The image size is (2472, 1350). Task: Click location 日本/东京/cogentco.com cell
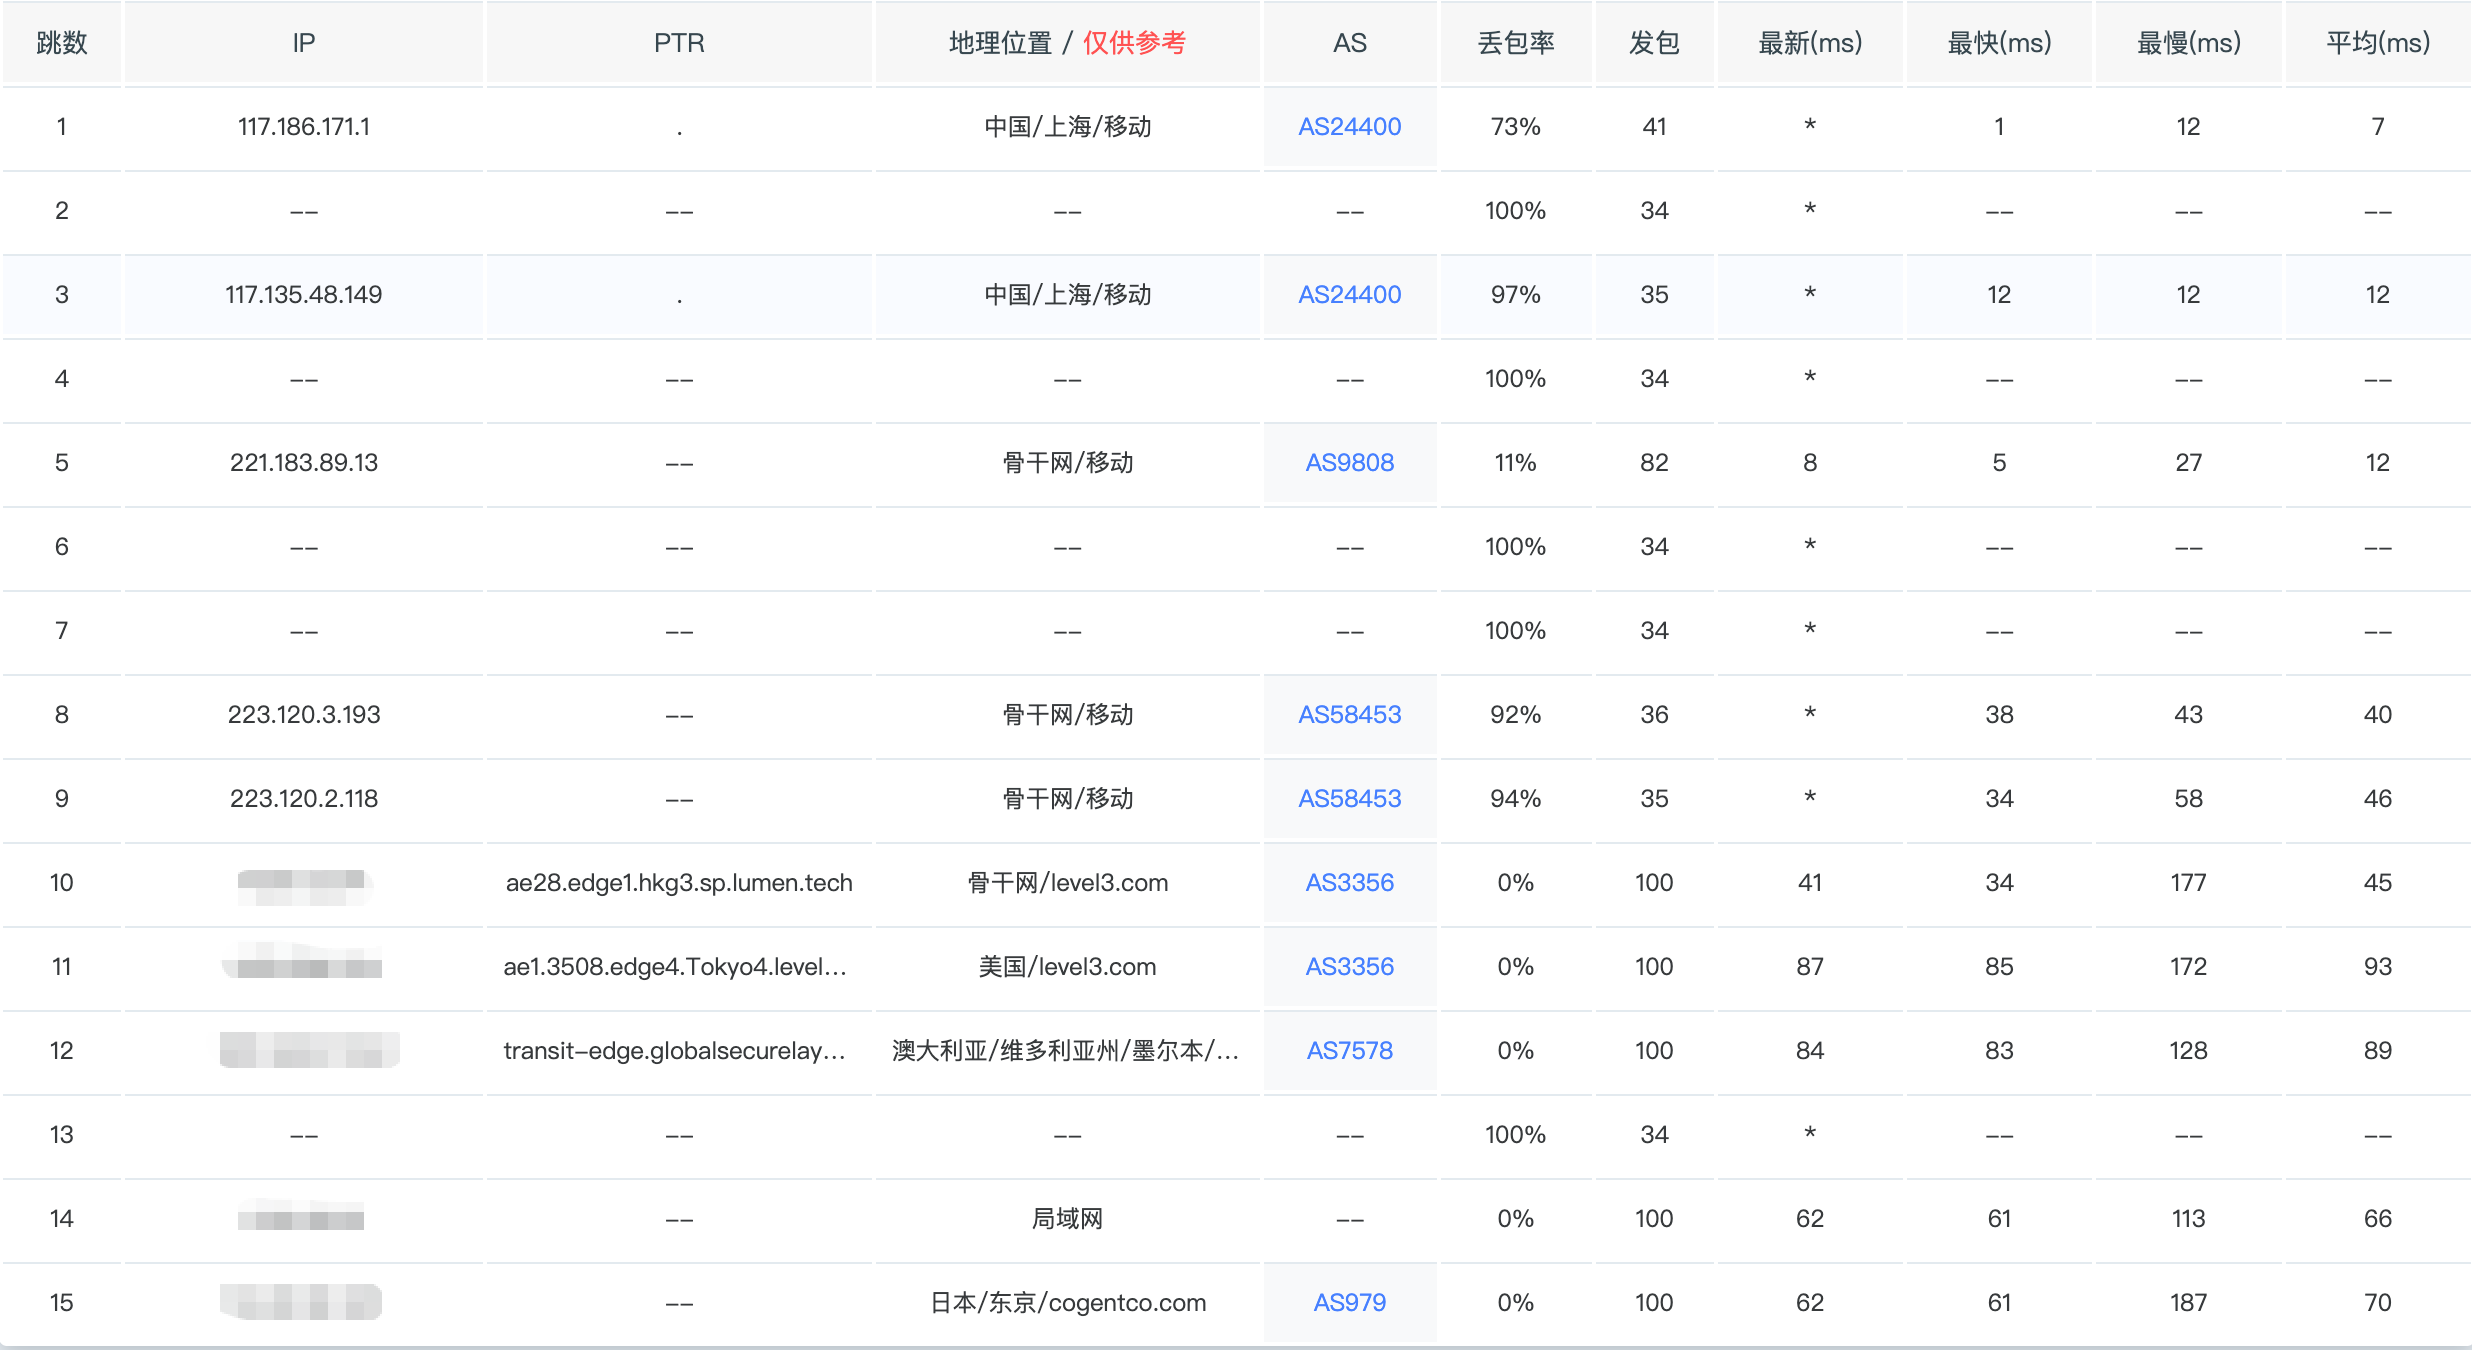[1067, 1303]
